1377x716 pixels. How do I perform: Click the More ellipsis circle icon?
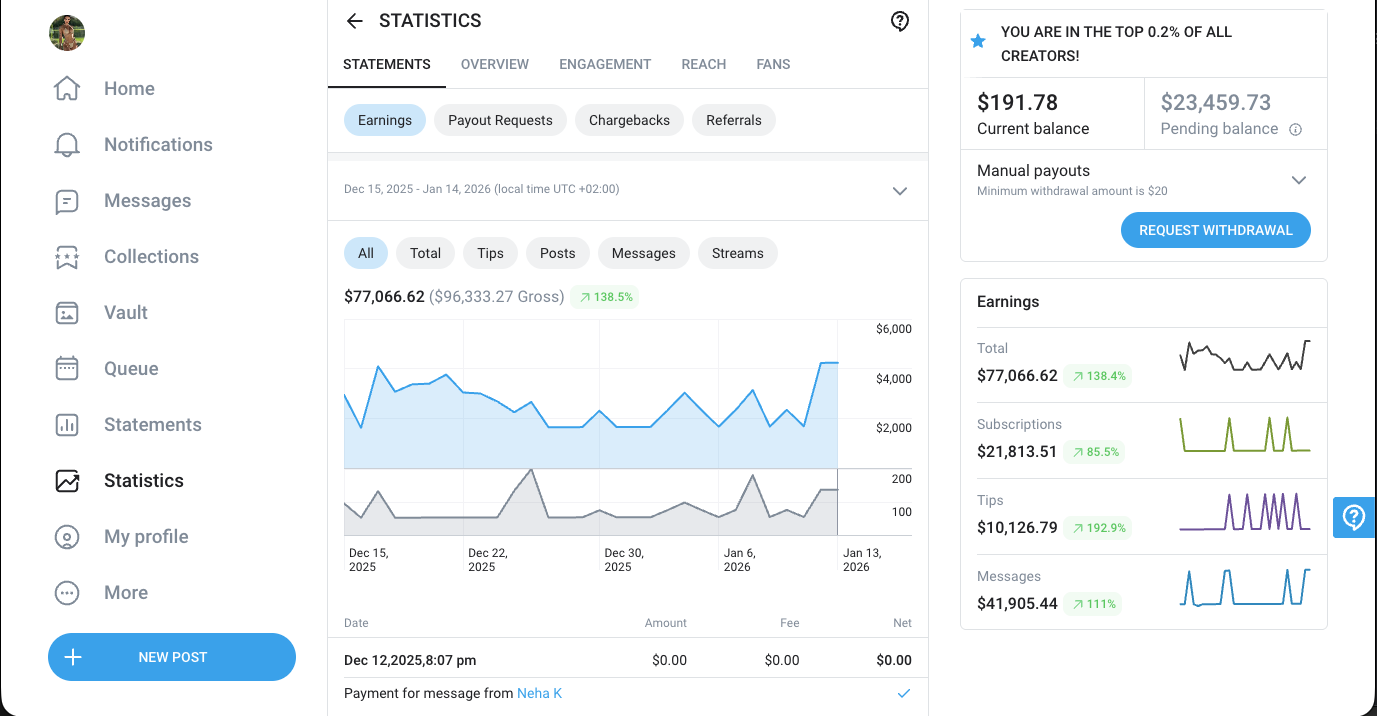67,592
